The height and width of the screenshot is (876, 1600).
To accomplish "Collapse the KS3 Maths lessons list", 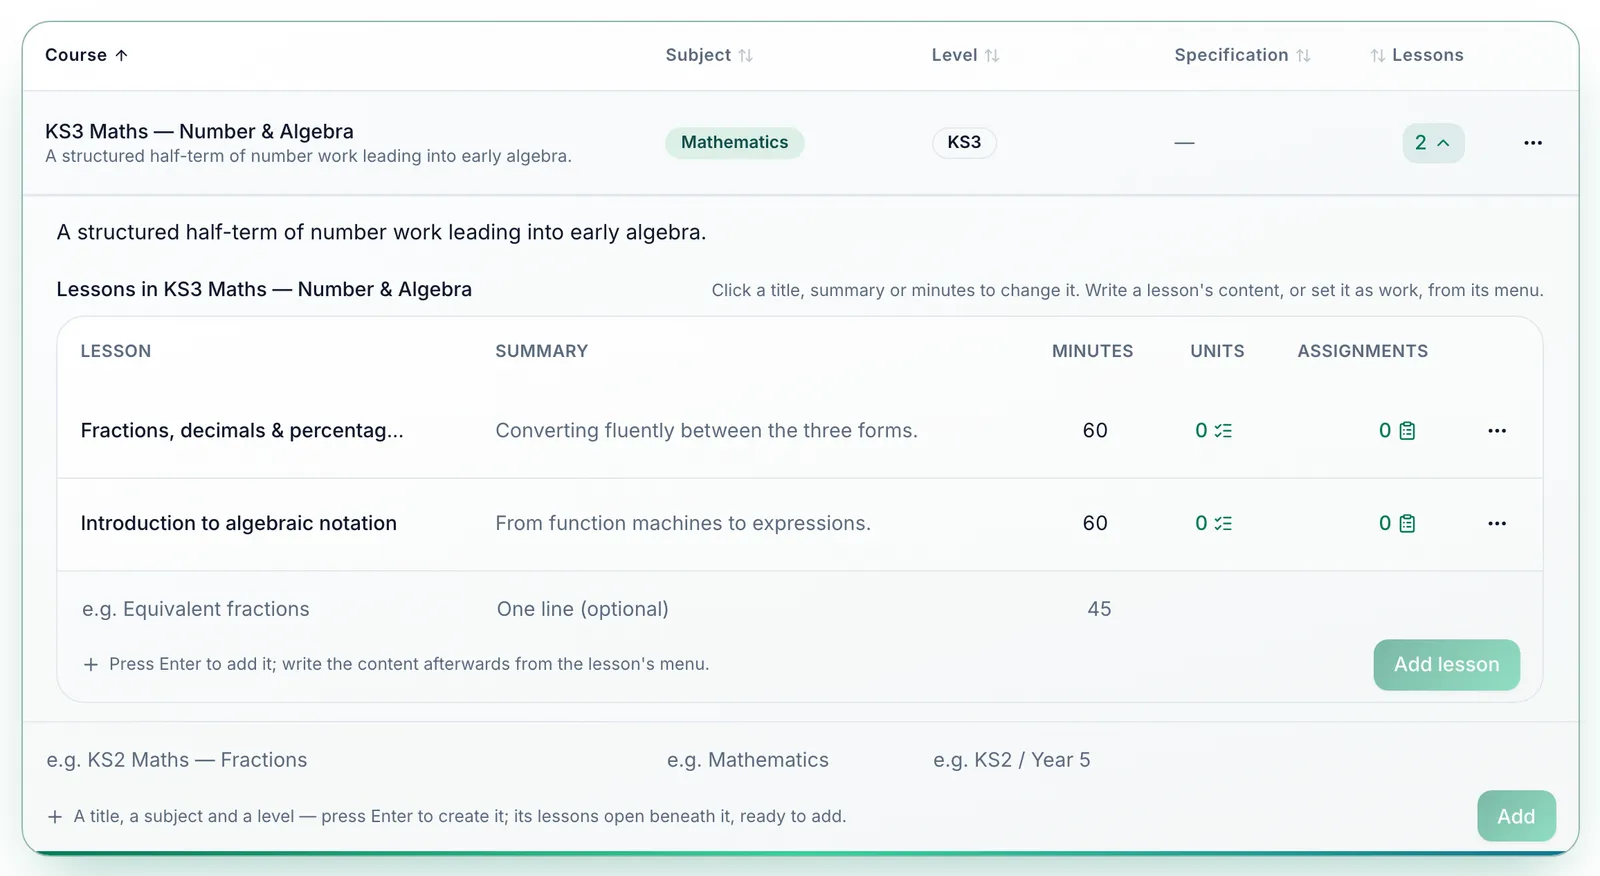I will (x=1433, y=143).
